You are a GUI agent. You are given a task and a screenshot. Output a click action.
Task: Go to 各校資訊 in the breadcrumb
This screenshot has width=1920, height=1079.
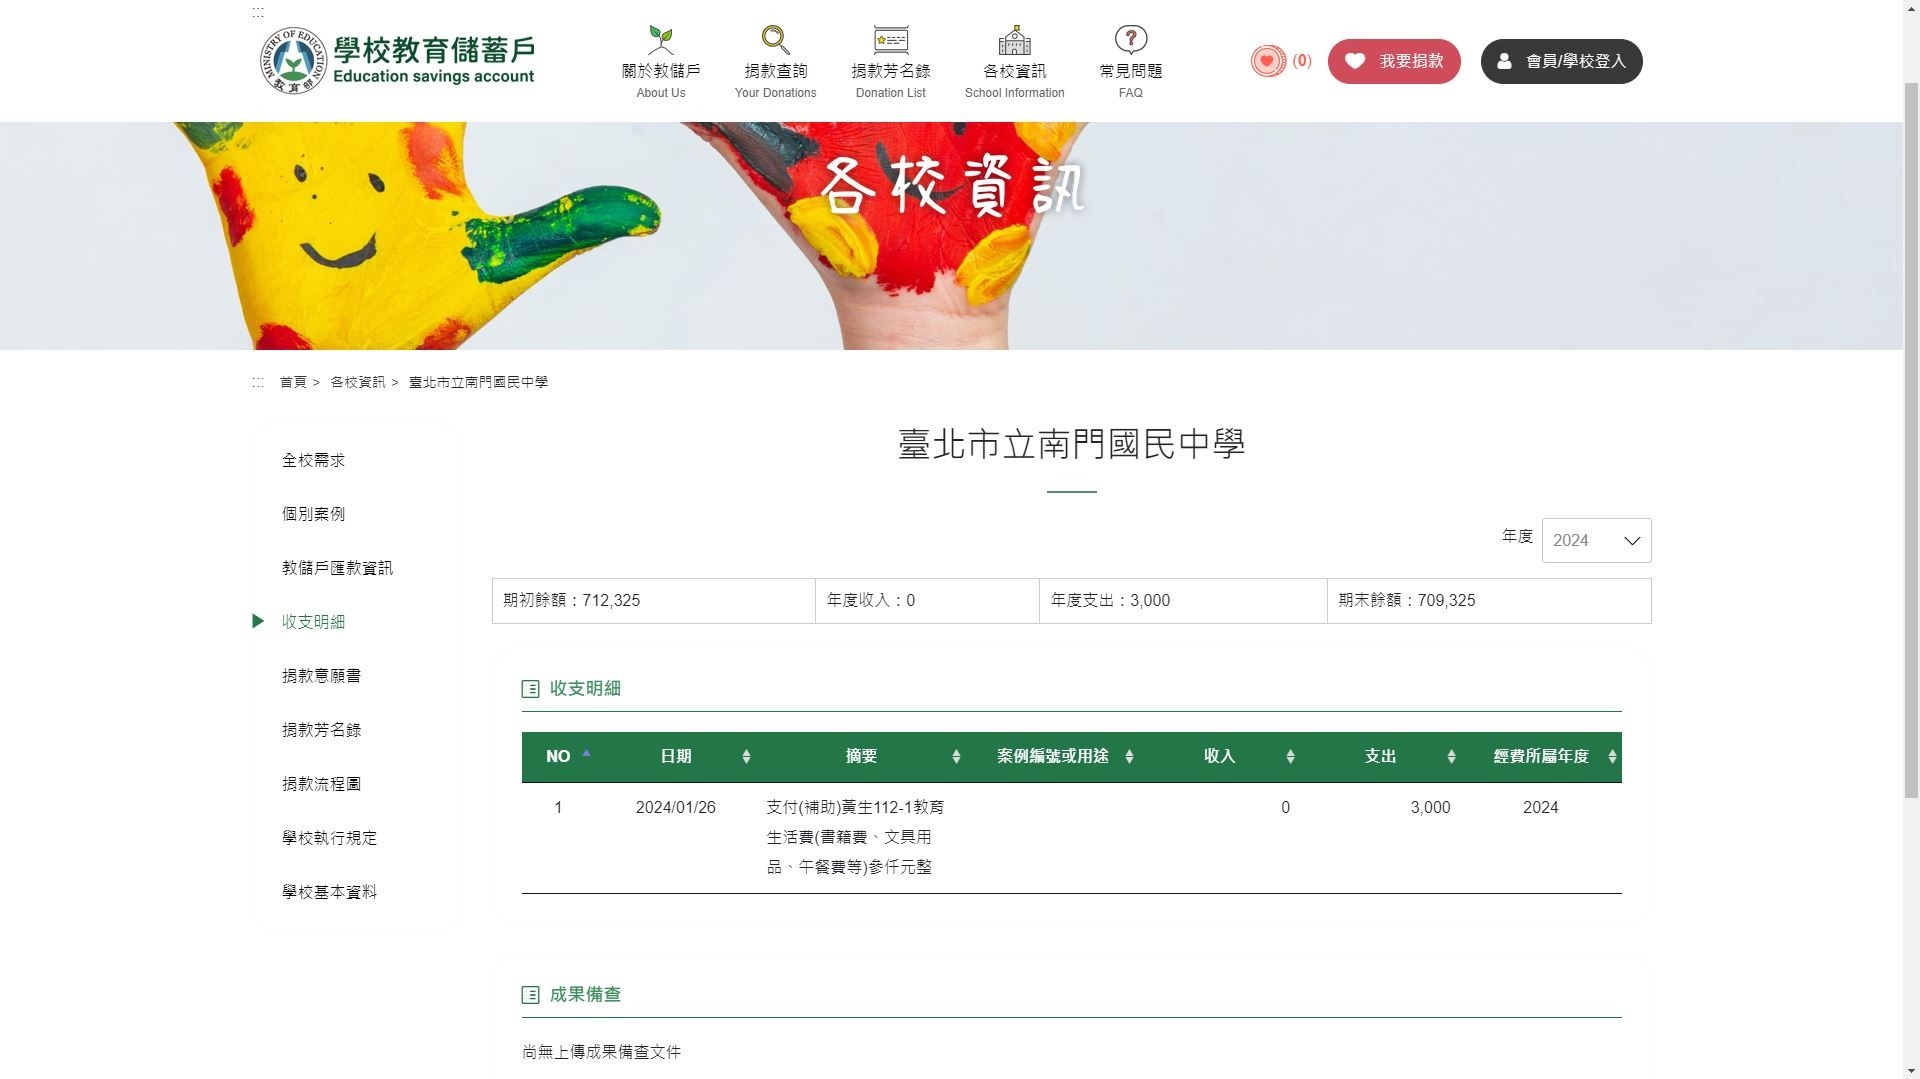pos(357,382)
